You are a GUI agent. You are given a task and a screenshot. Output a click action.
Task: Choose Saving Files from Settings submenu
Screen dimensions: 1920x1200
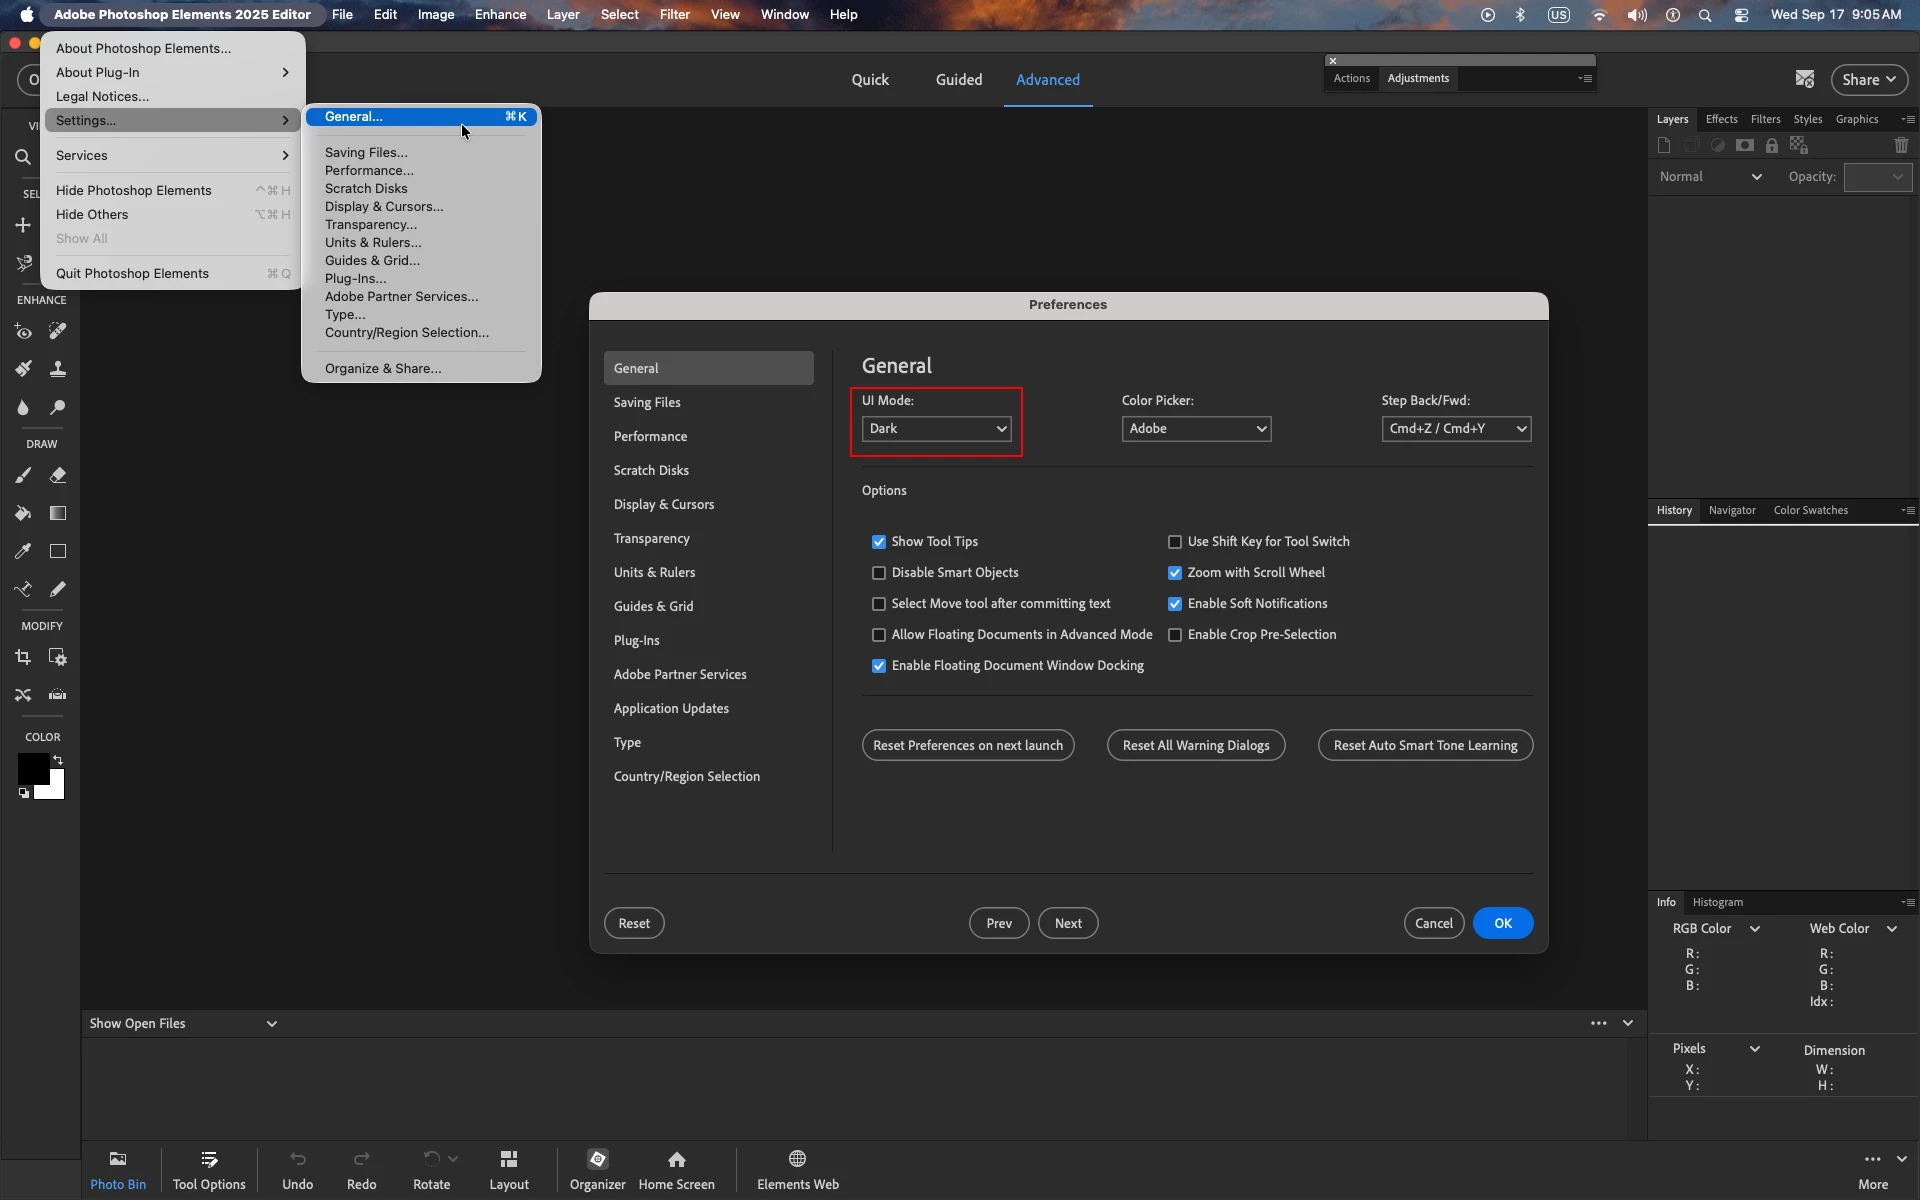366,153
